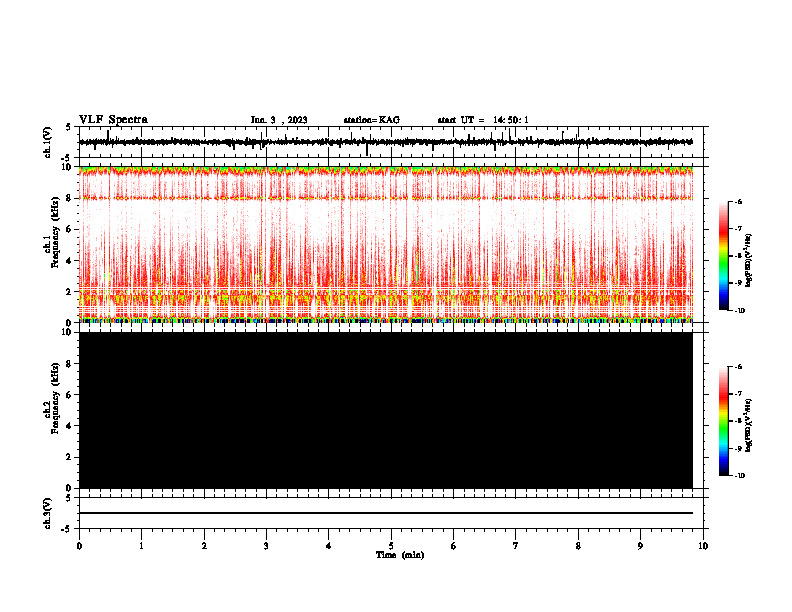Click the "-10" label on ch.2 colorbar
Screen dimensions: 792x612
[x=740, y=476]
